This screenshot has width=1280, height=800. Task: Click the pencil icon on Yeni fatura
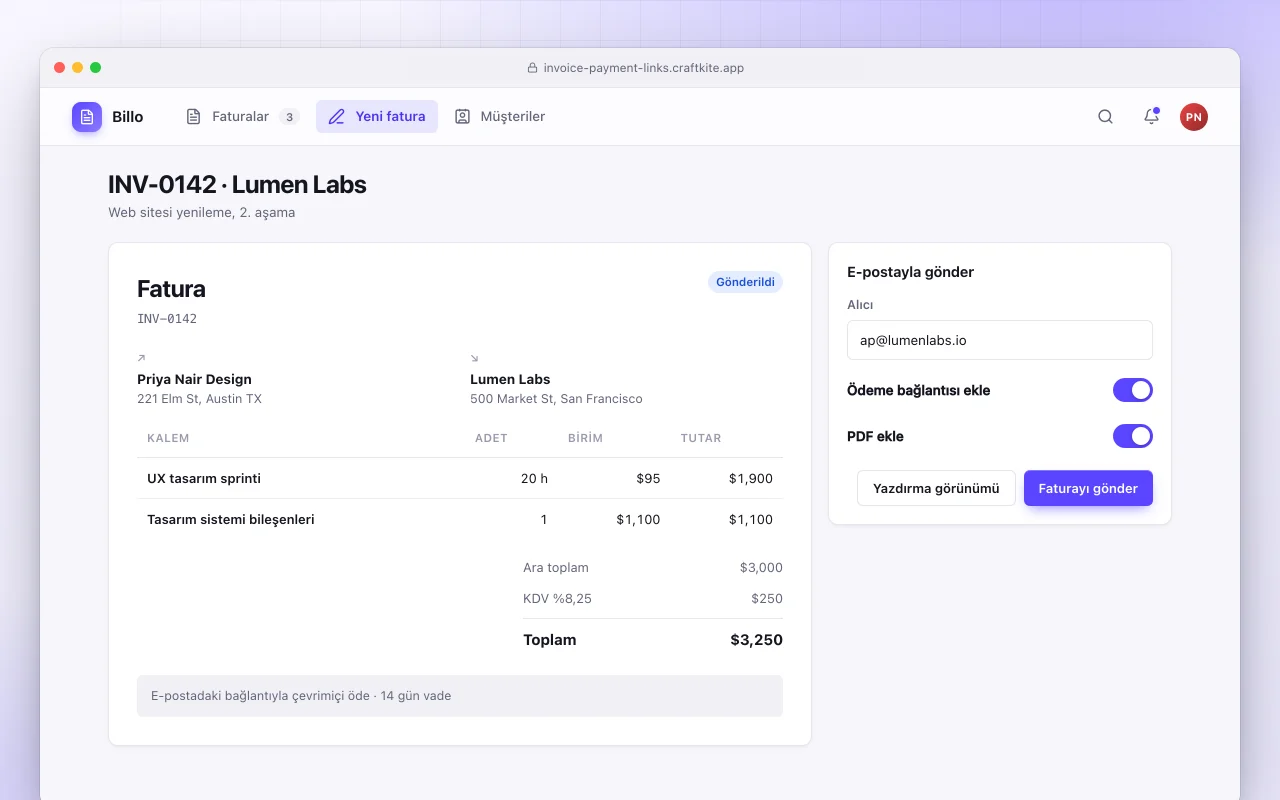pos(337,117)
